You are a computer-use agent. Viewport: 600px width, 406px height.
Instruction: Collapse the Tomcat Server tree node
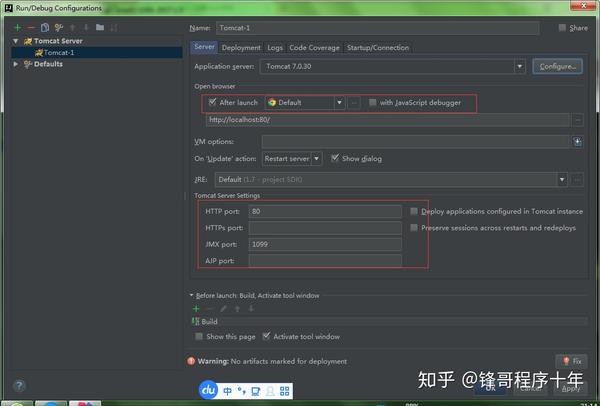tap(16, 41)
